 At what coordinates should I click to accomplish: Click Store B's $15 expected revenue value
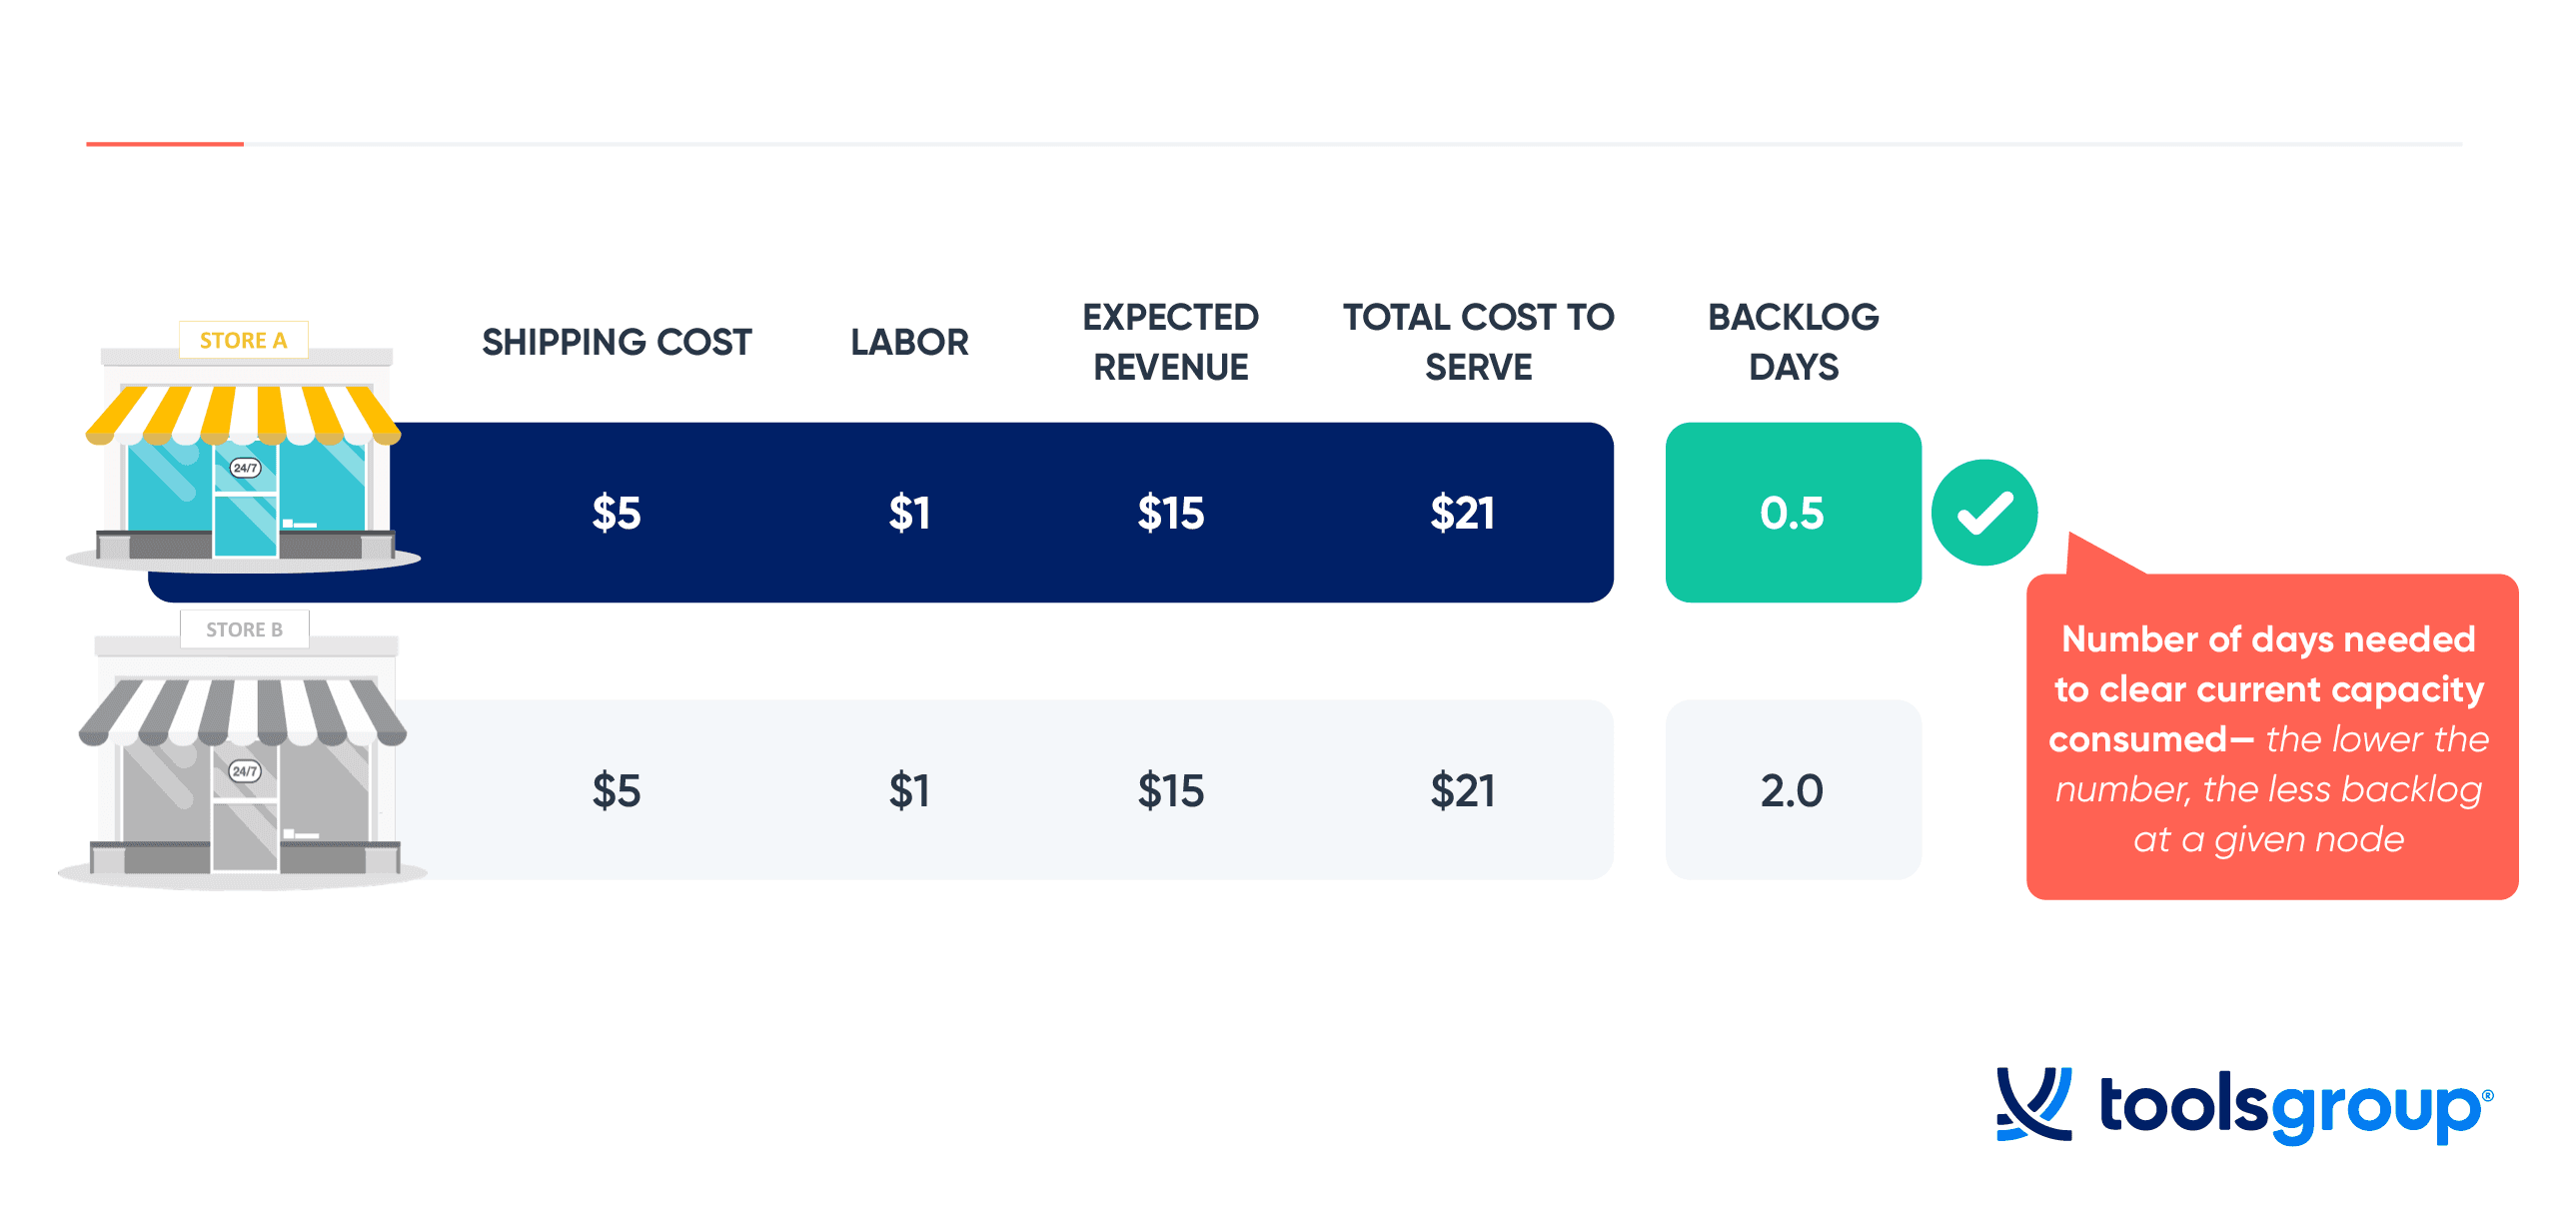point(1170,791)
